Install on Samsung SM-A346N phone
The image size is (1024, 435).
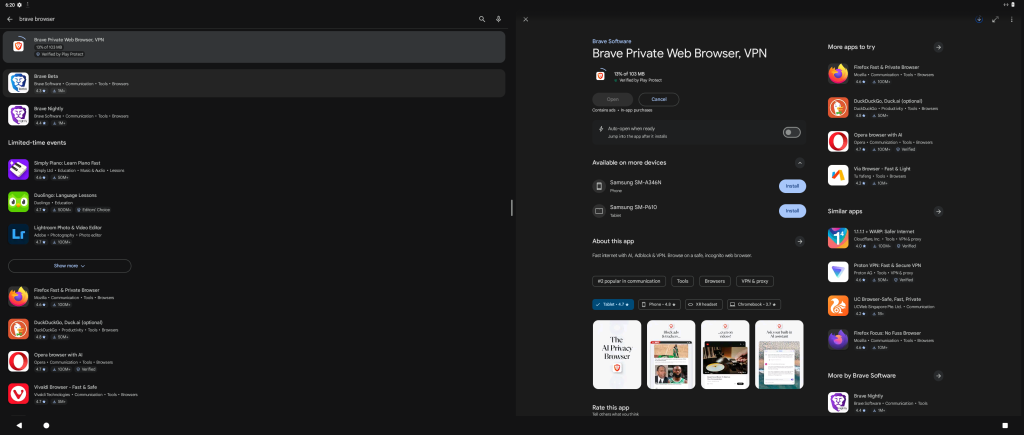(792, 186)
